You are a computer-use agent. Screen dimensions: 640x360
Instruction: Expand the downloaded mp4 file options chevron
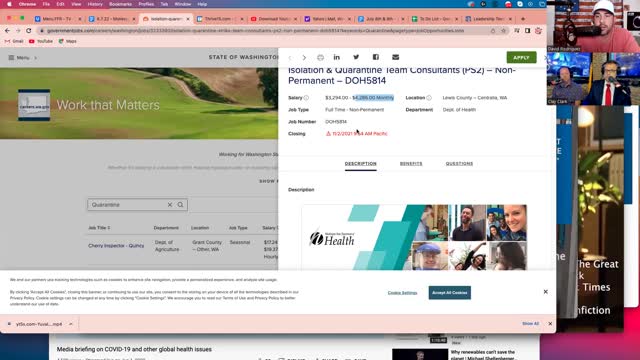[x=71, y=324]
